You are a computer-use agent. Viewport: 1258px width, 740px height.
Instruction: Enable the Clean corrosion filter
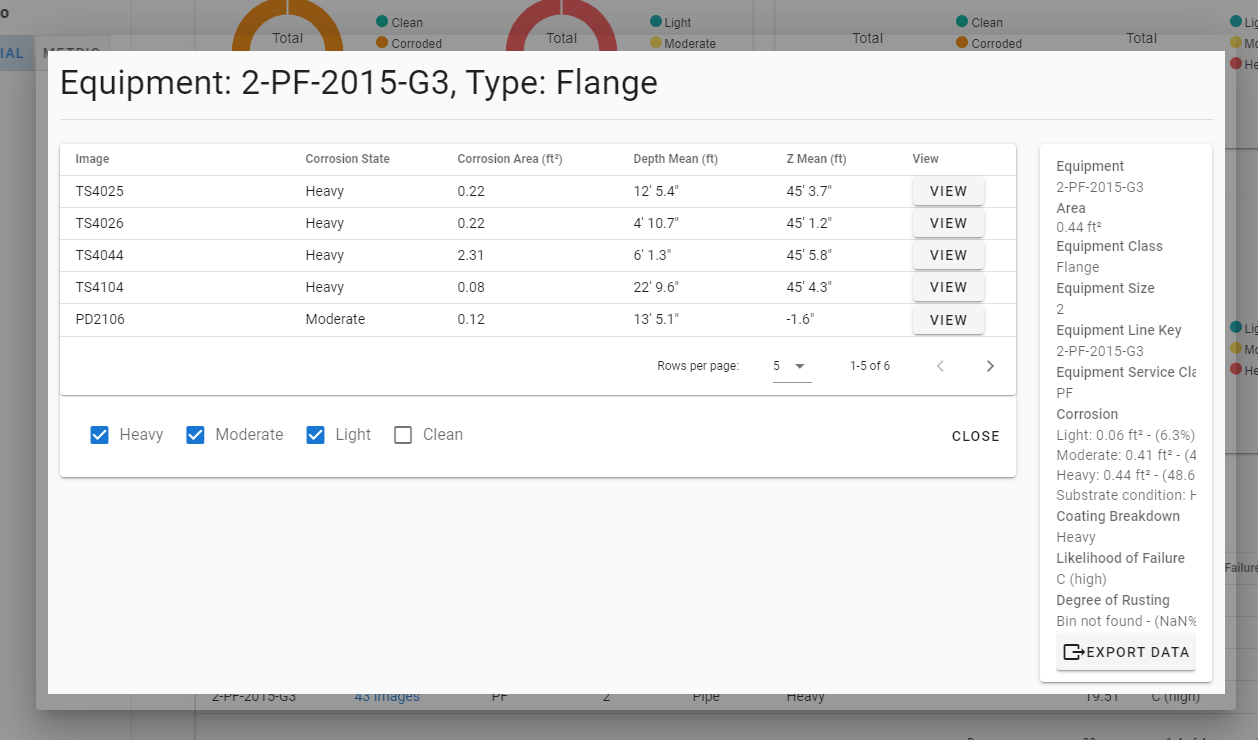[403, 435]
